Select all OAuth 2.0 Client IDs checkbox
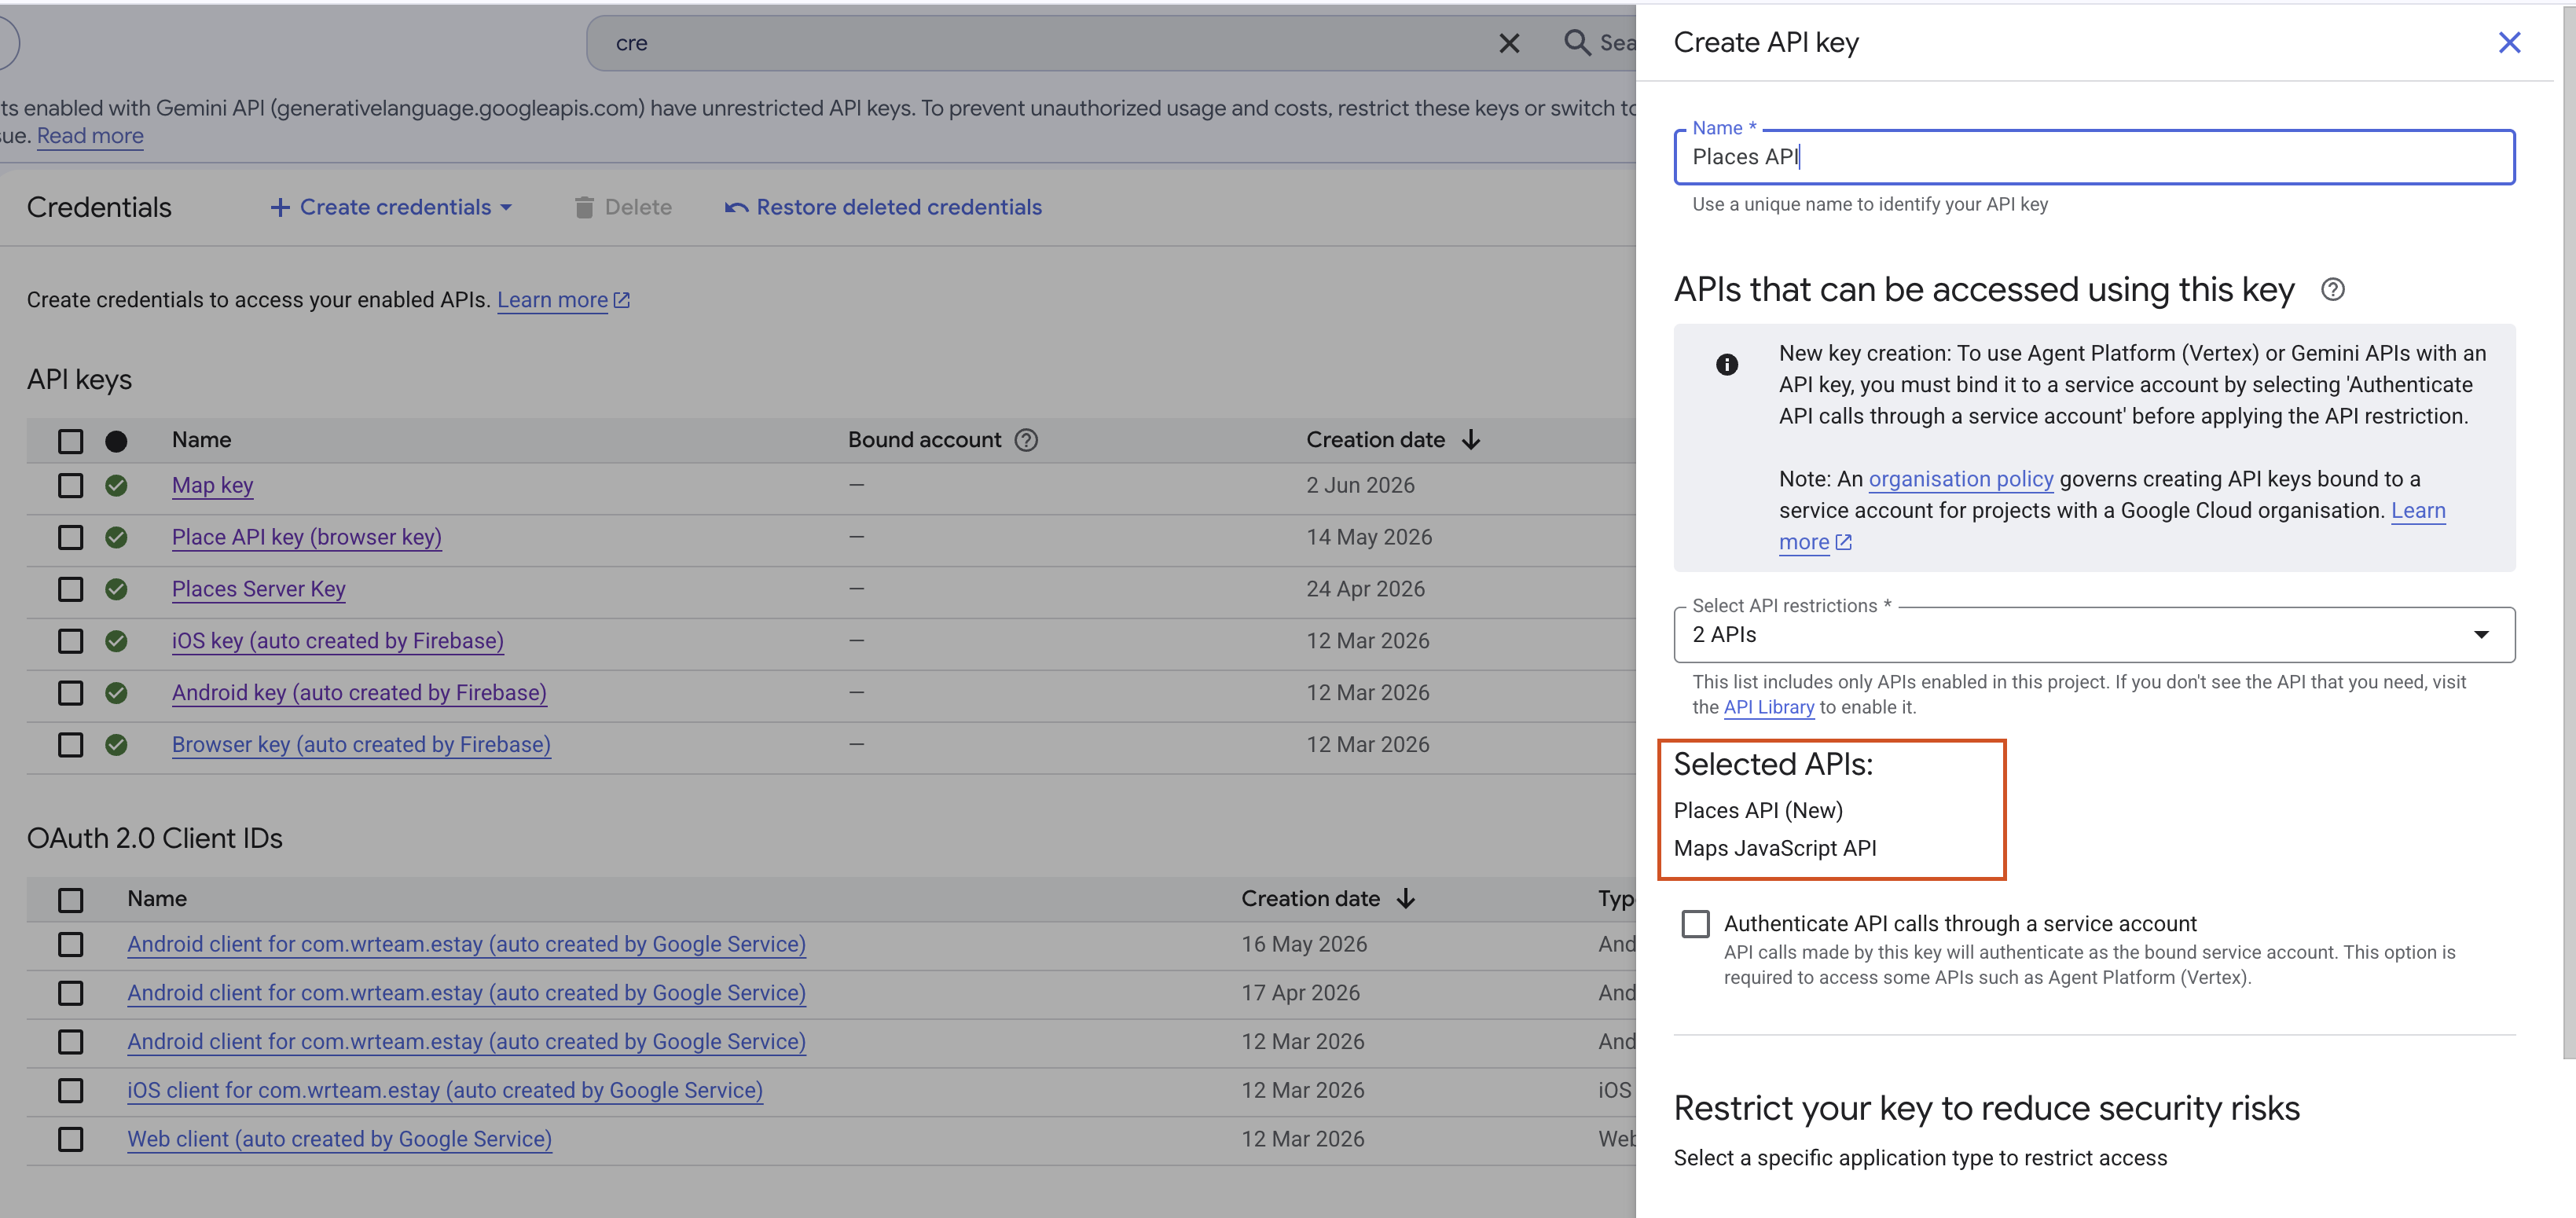Screen dimensions: 2576x1218 pyautogui.click(x=70, y=900)
